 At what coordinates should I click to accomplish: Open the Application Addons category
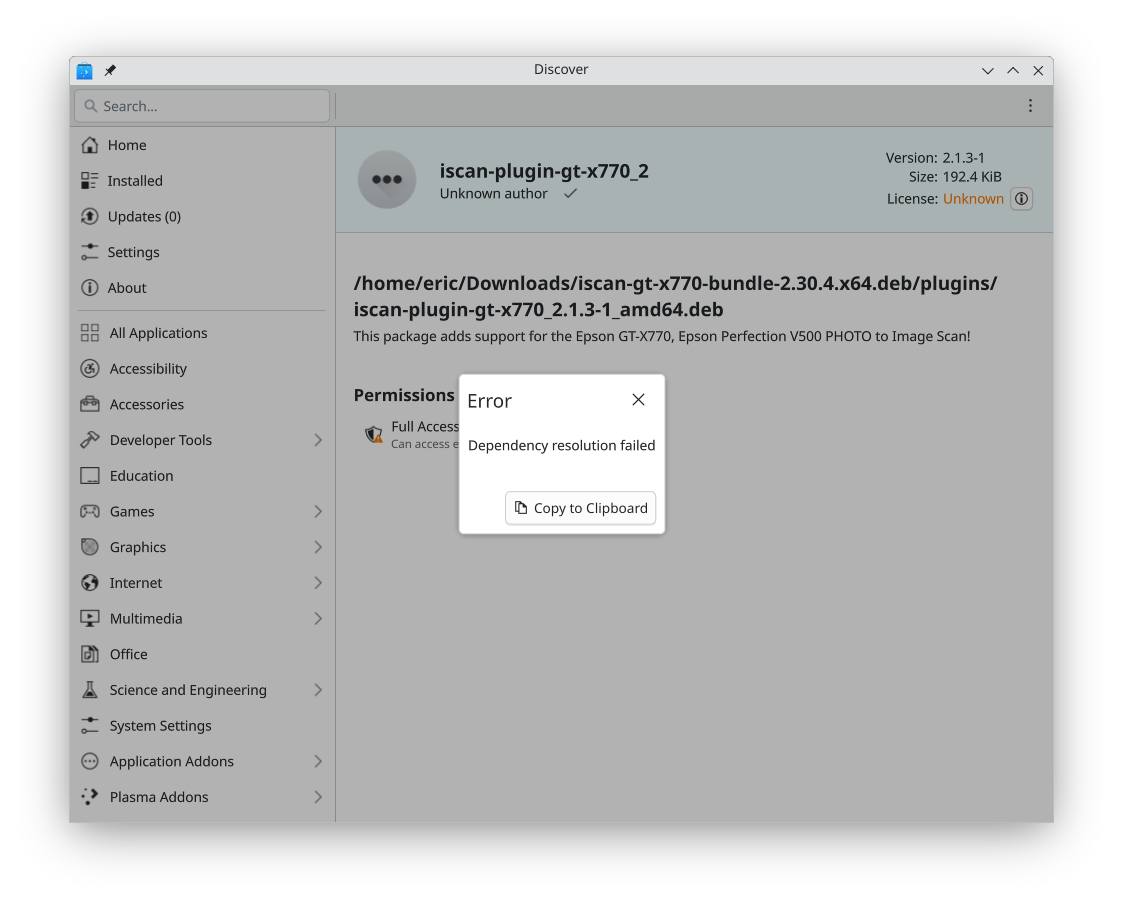tap(202, 762)
